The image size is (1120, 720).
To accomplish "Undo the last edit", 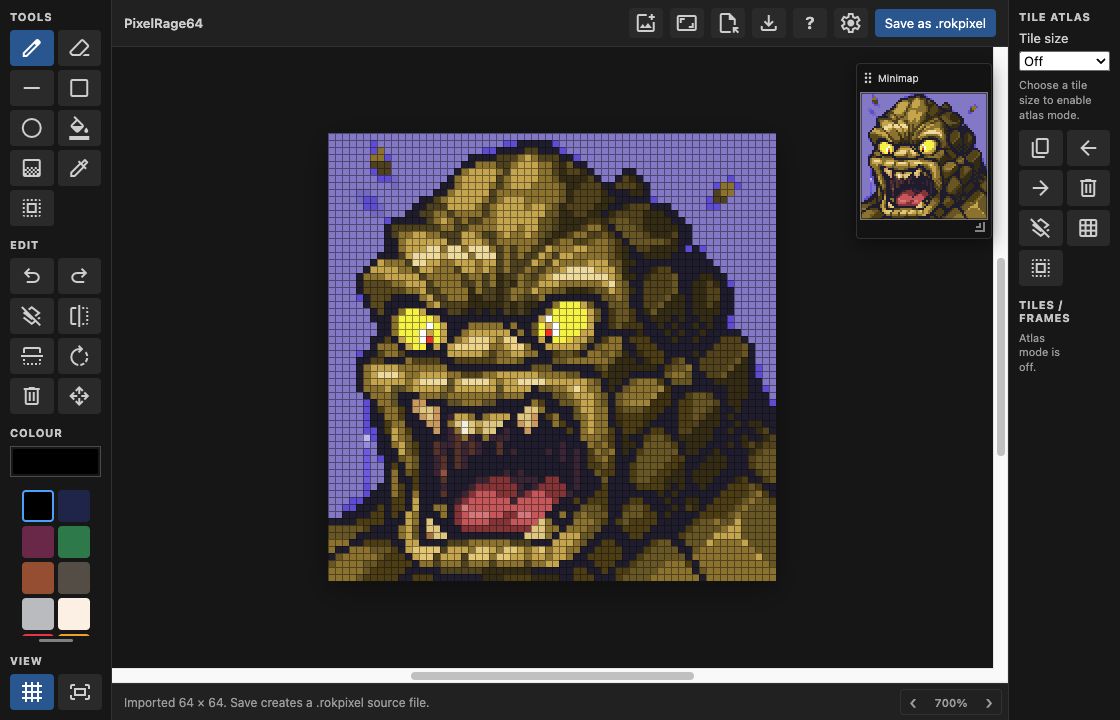I will click(31, 276).
